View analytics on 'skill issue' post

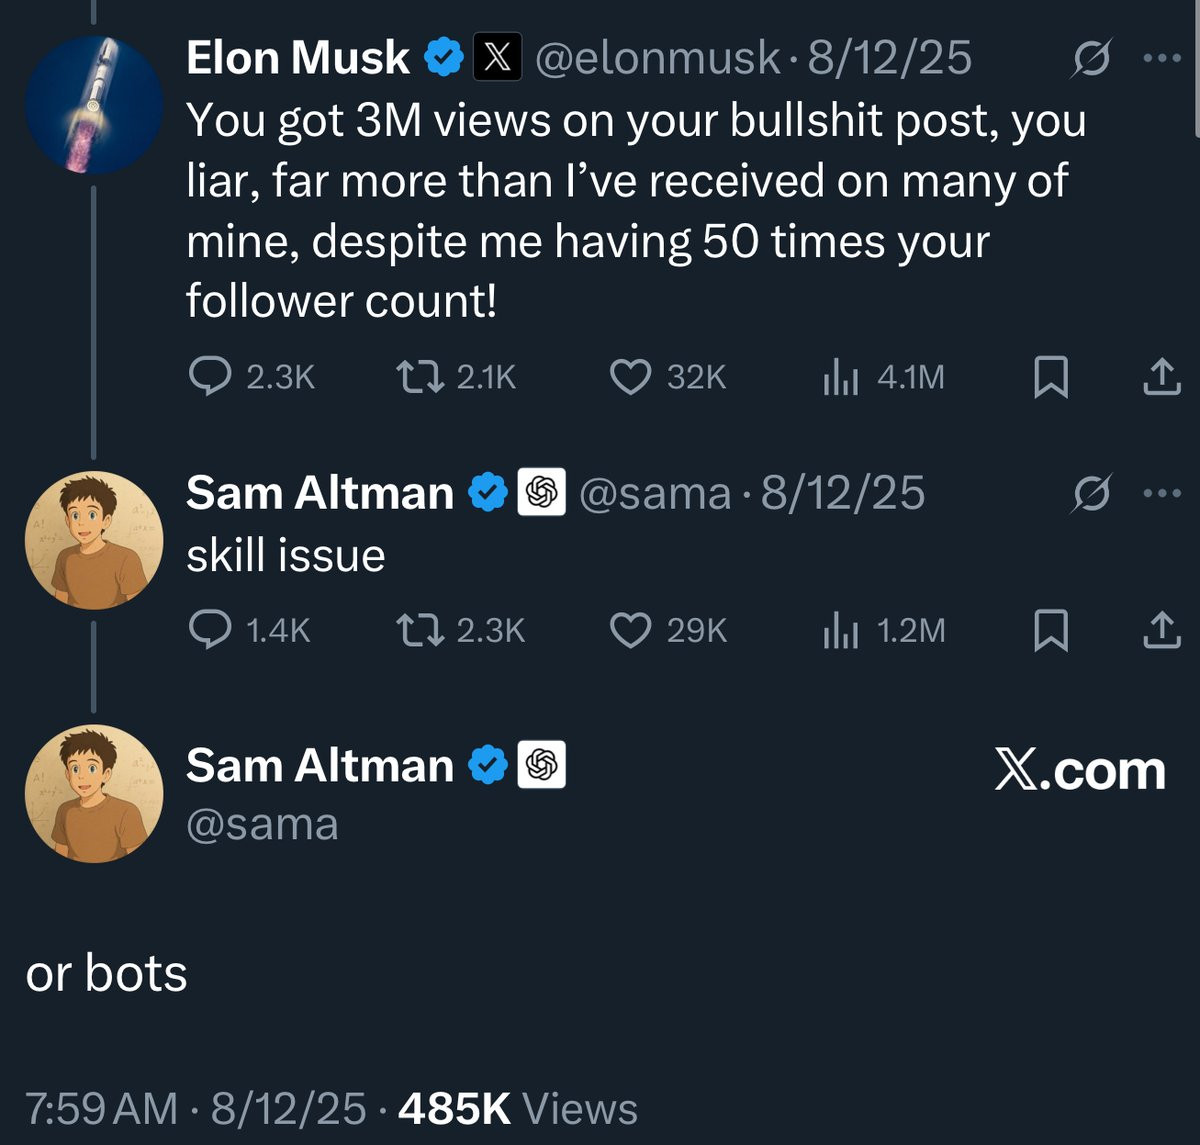pyautogui.click(x=840, y=631)
